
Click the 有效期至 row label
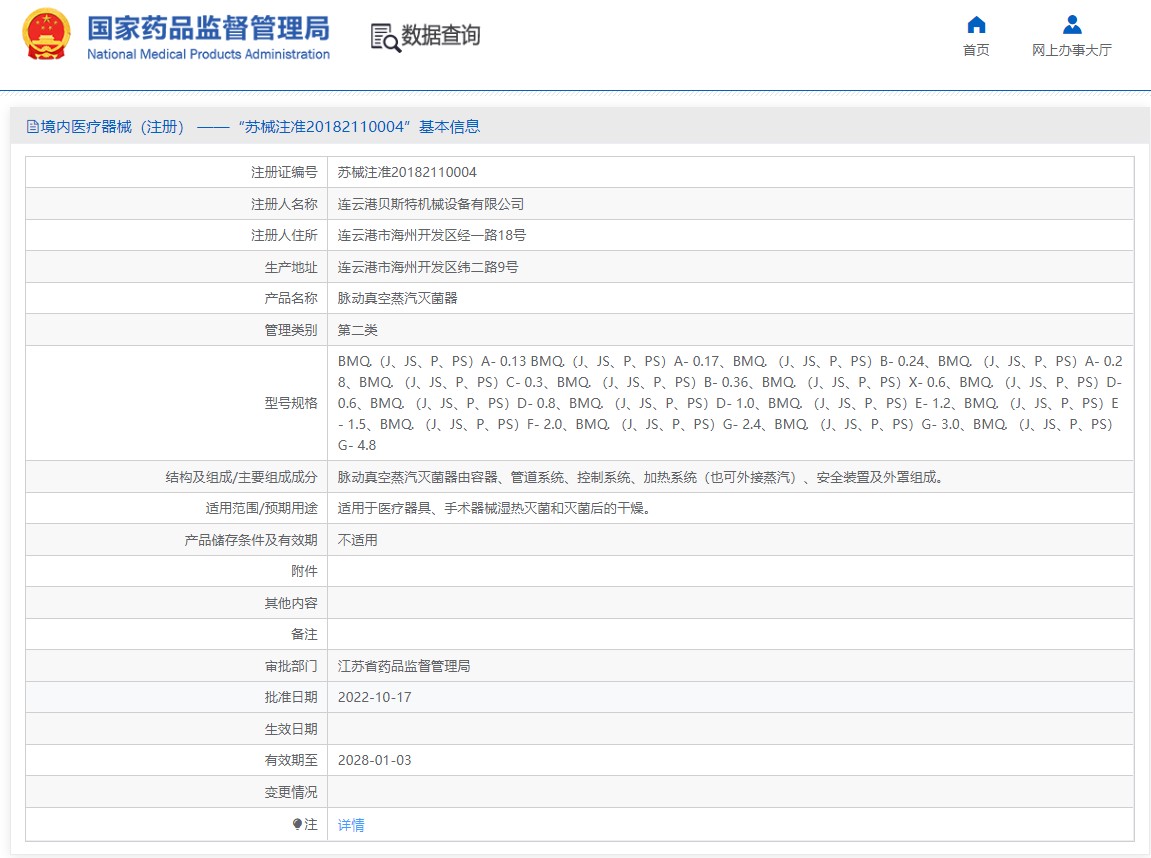coord(291,760)
